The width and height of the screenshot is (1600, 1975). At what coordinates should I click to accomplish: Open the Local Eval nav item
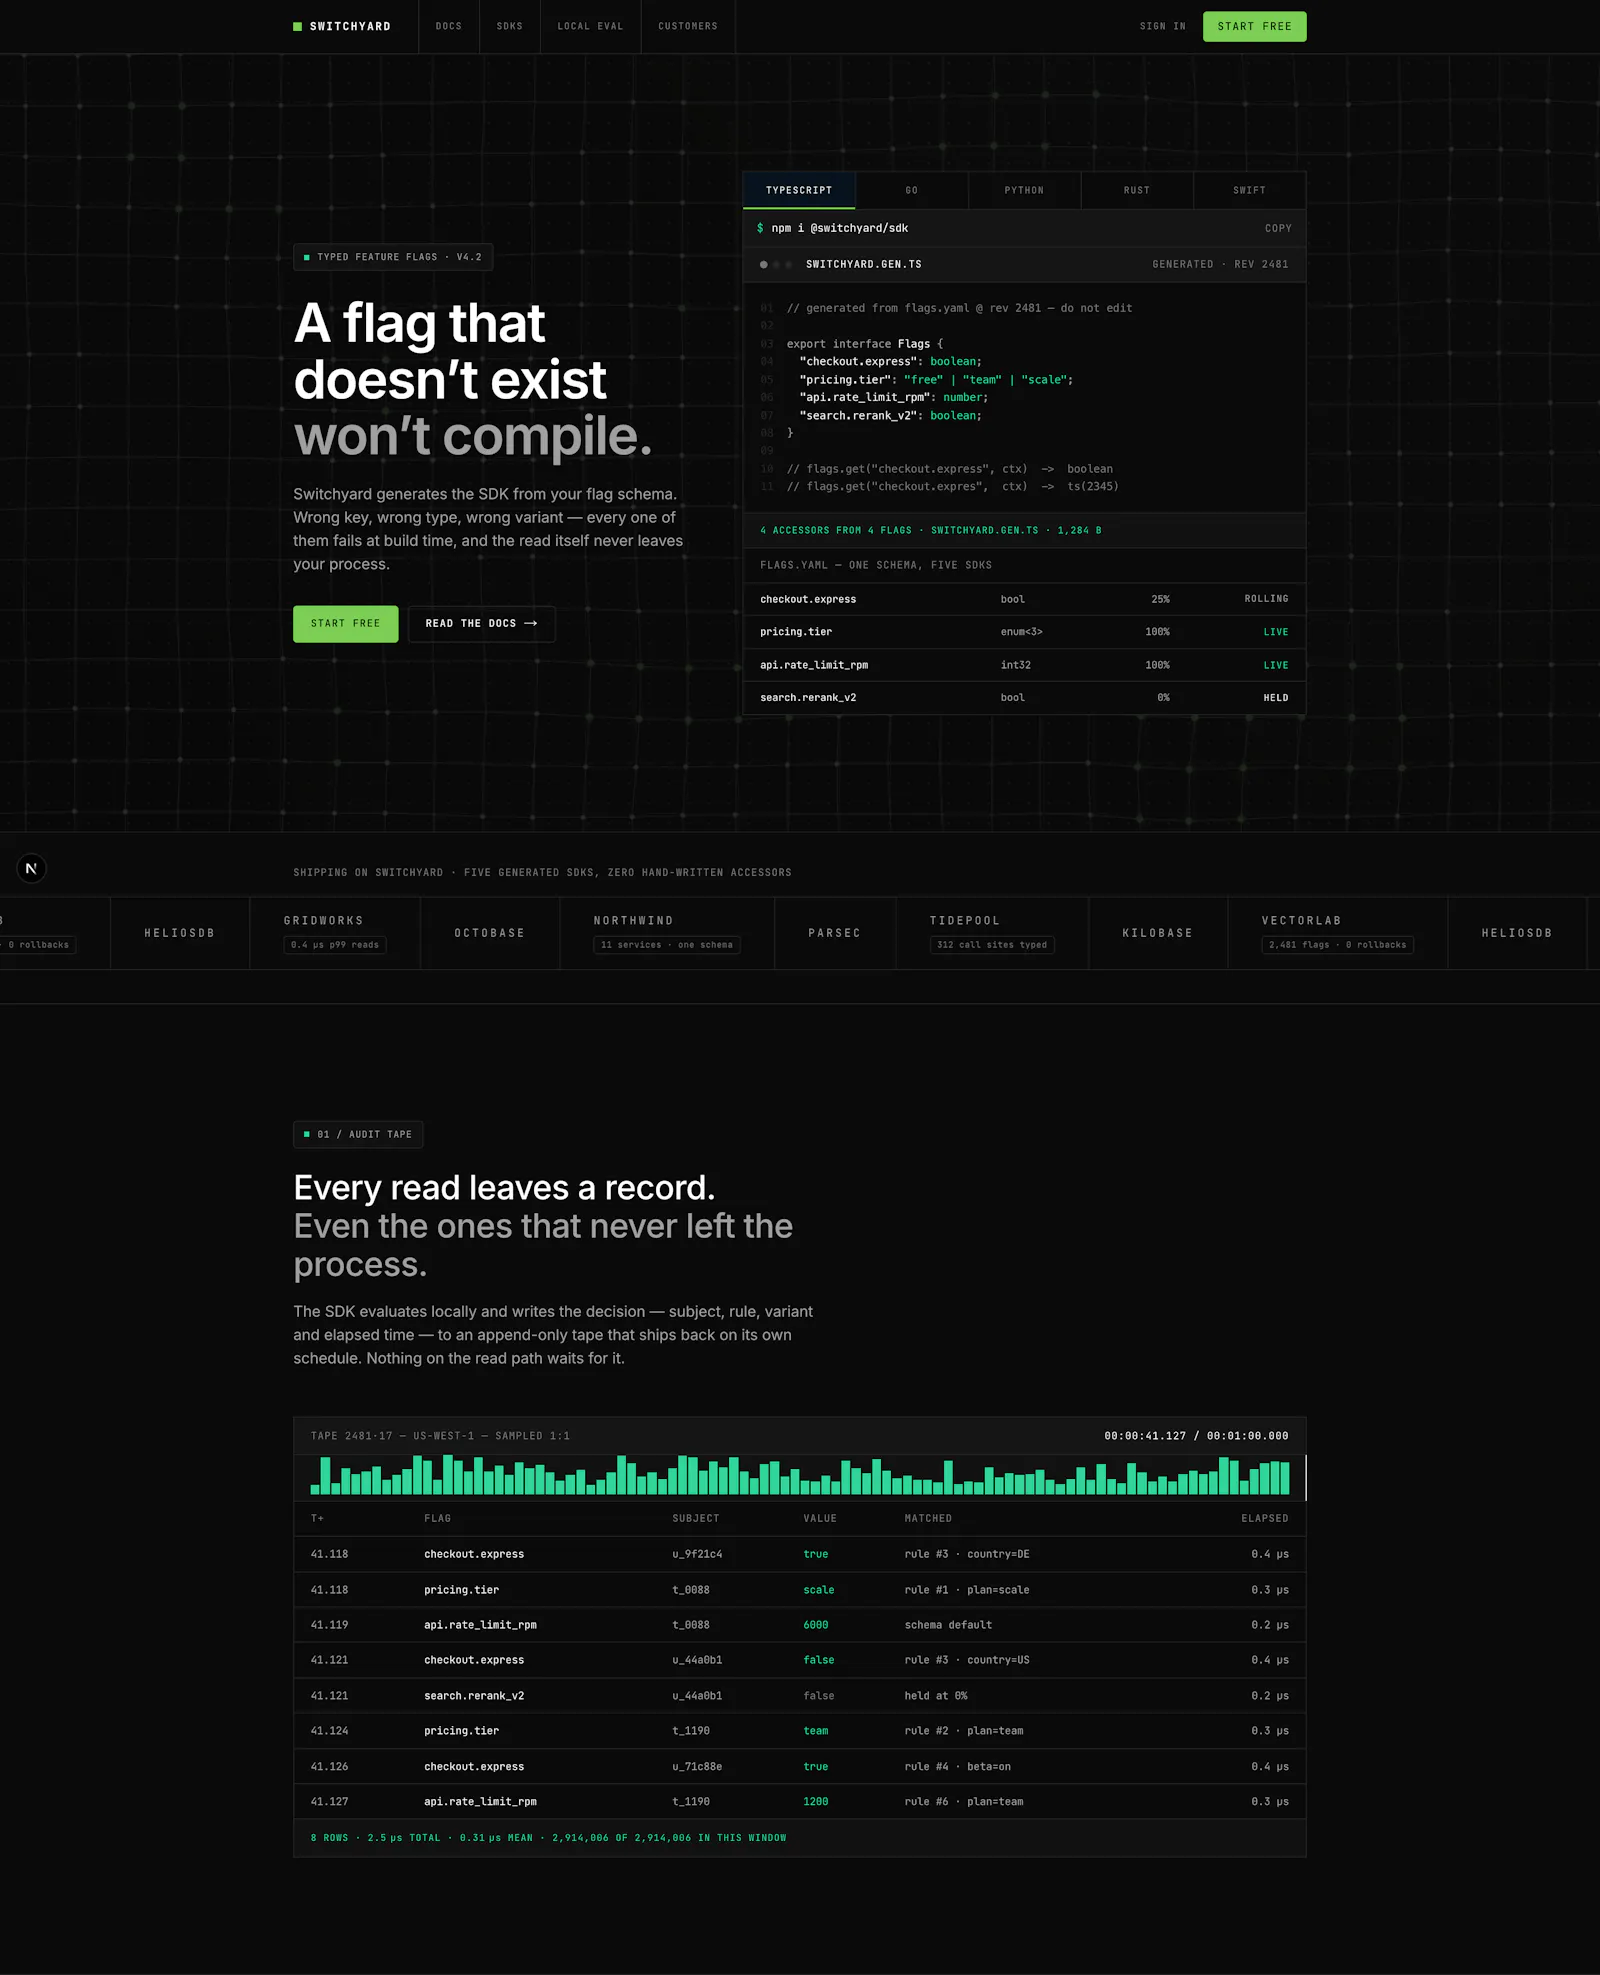pyautogui.click(x=590, y=27)
